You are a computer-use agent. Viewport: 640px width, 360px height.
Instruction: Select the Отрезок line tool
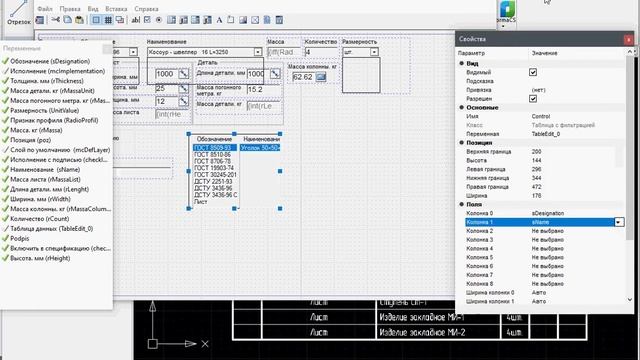18,13
